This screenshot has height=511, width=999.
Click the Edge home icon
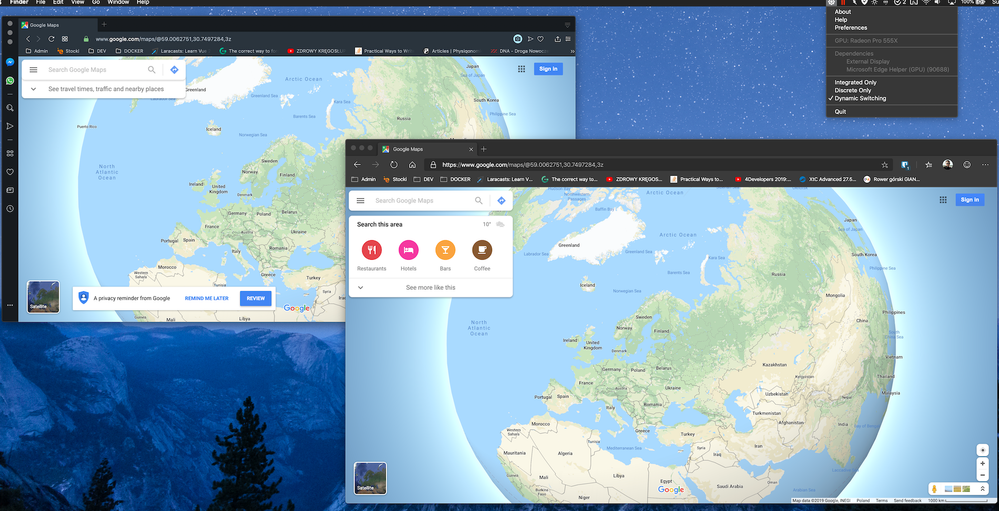[412, 164]
